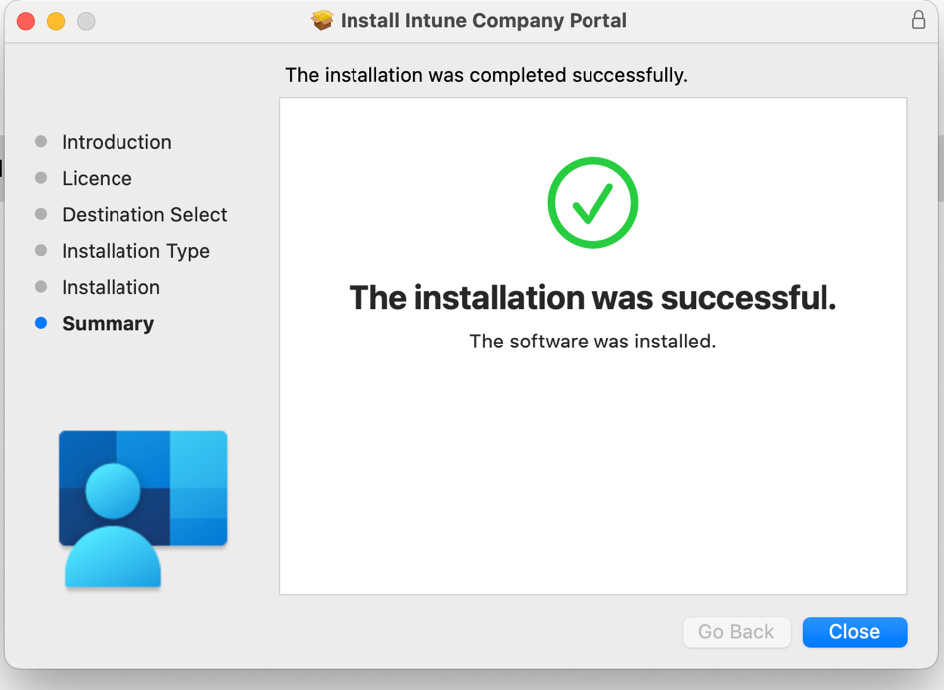Select the Licence step label
Image resolution: width=944 pixels, height=690 pixels.
point(97,178)
